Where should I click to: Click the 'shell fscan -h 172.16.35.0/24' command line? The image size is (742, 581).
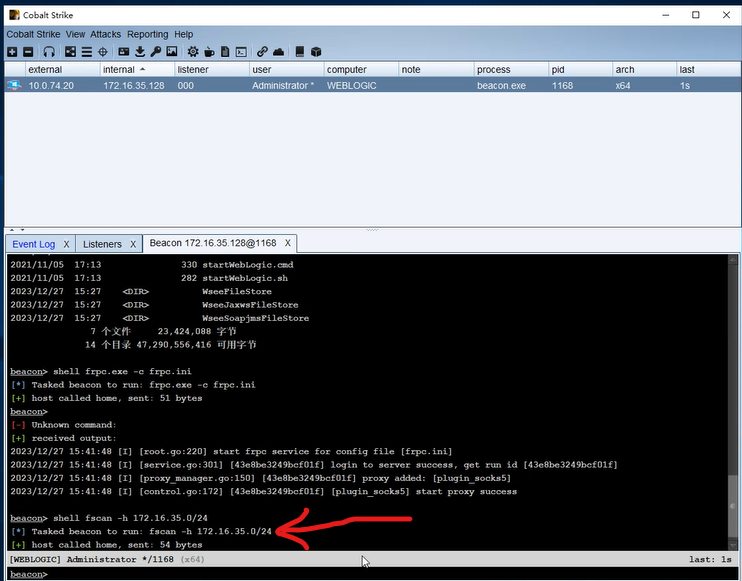[x=130, y=518]
